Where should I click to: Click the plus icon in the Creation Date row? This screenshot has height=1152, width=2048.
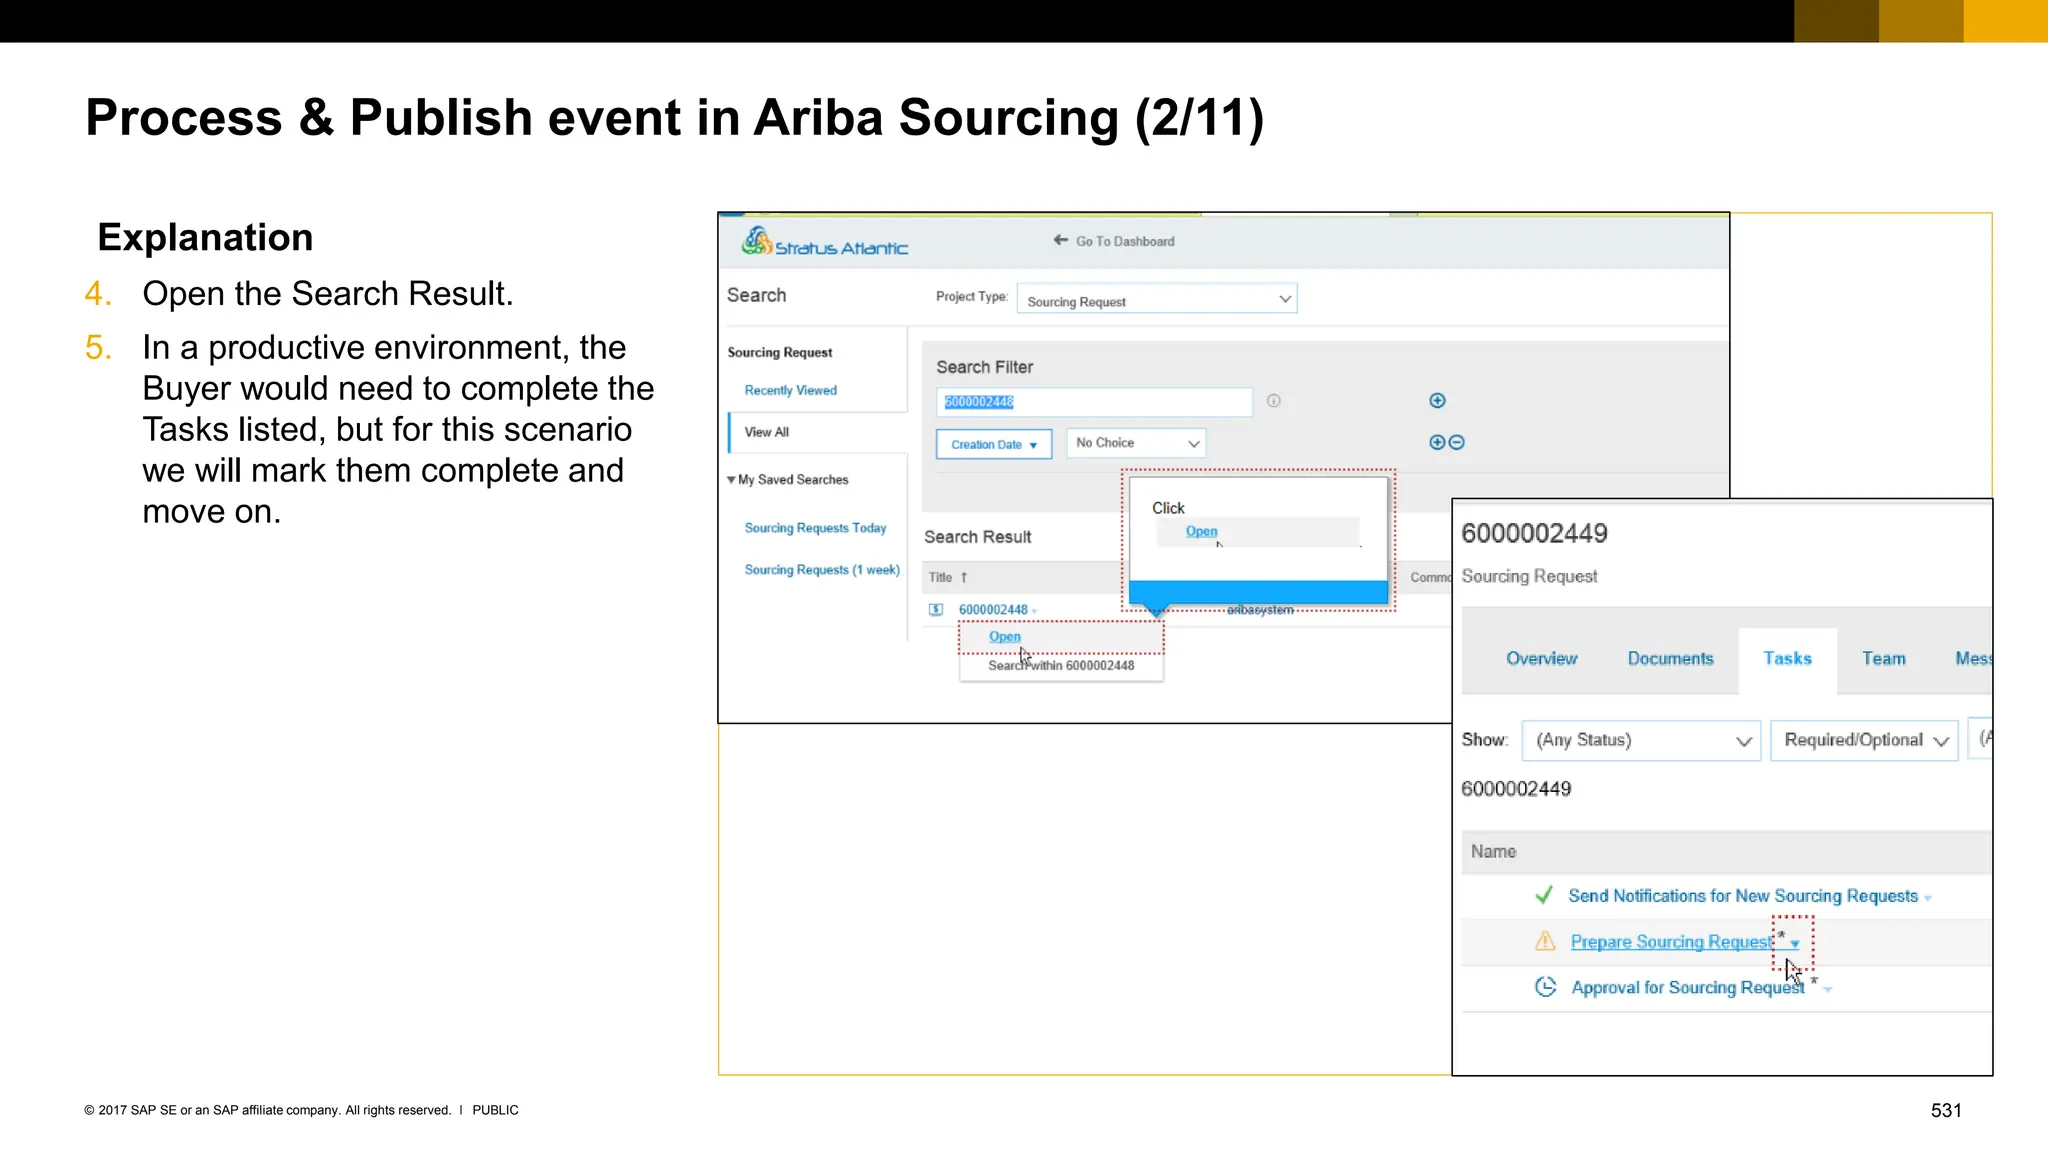pos(1437,442)
